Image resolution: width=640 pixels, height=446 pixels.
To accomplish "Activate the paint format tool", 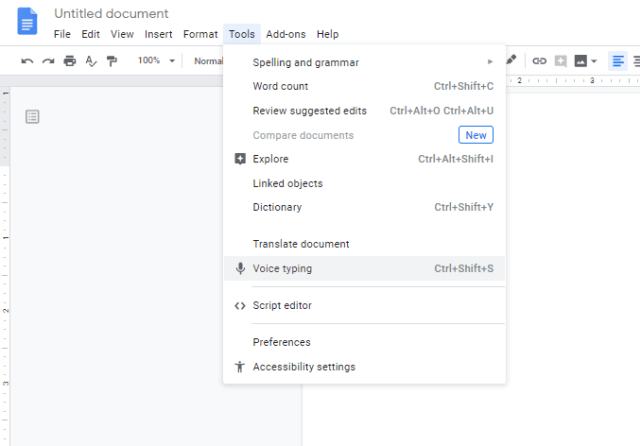I will (x=112, y=61).
